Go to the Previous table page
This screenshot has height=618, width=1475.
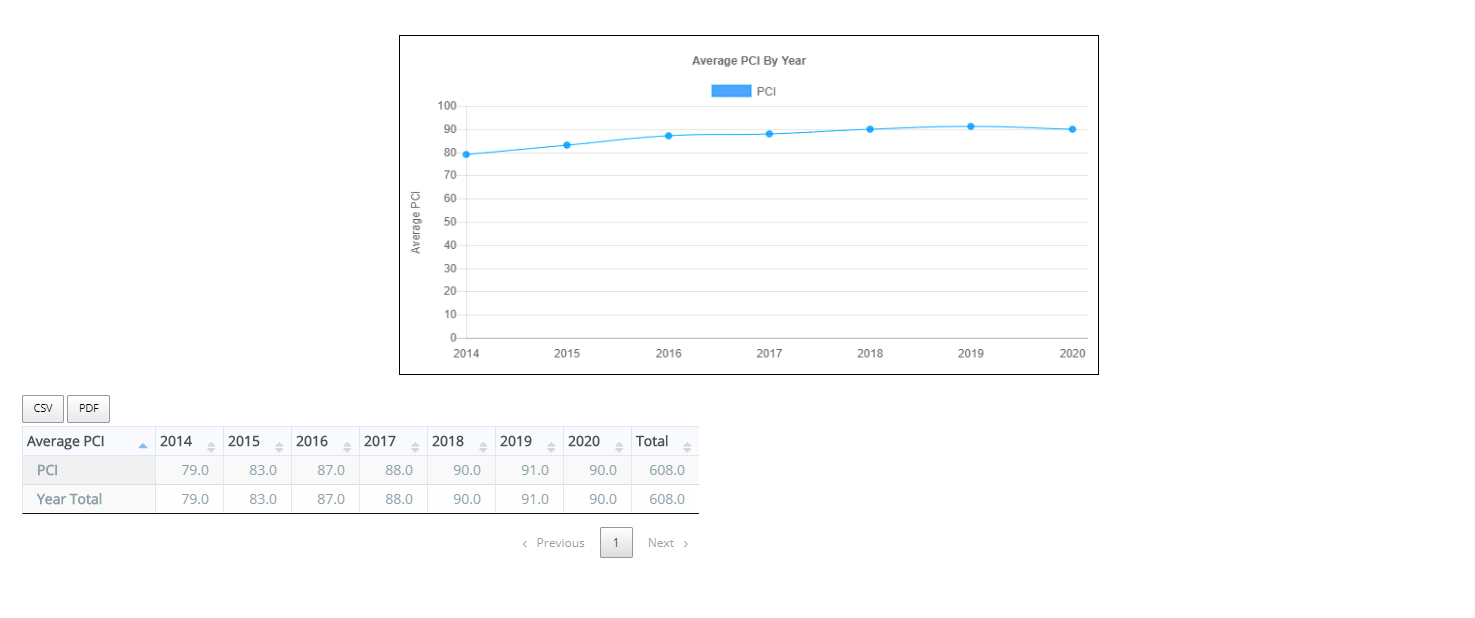click(x=553, y=543)
